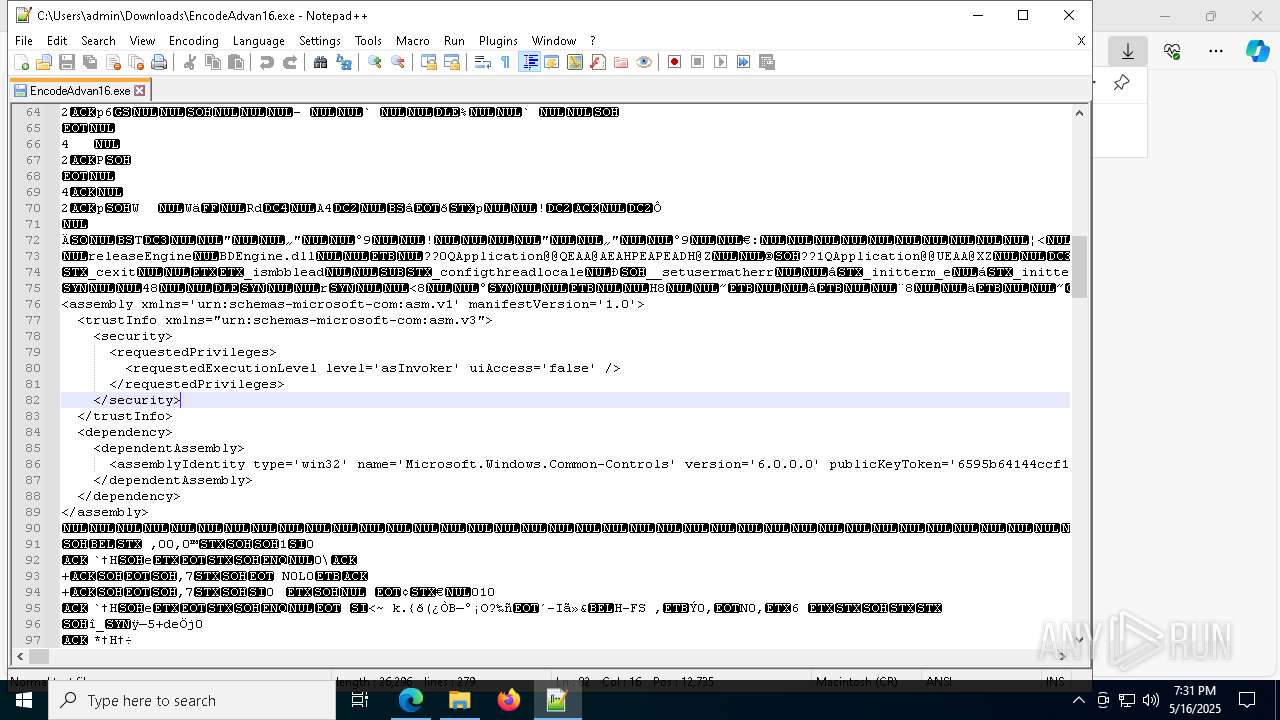Save the current recorded macro icon
1280x720 pixels.
(x=767, y=62)
